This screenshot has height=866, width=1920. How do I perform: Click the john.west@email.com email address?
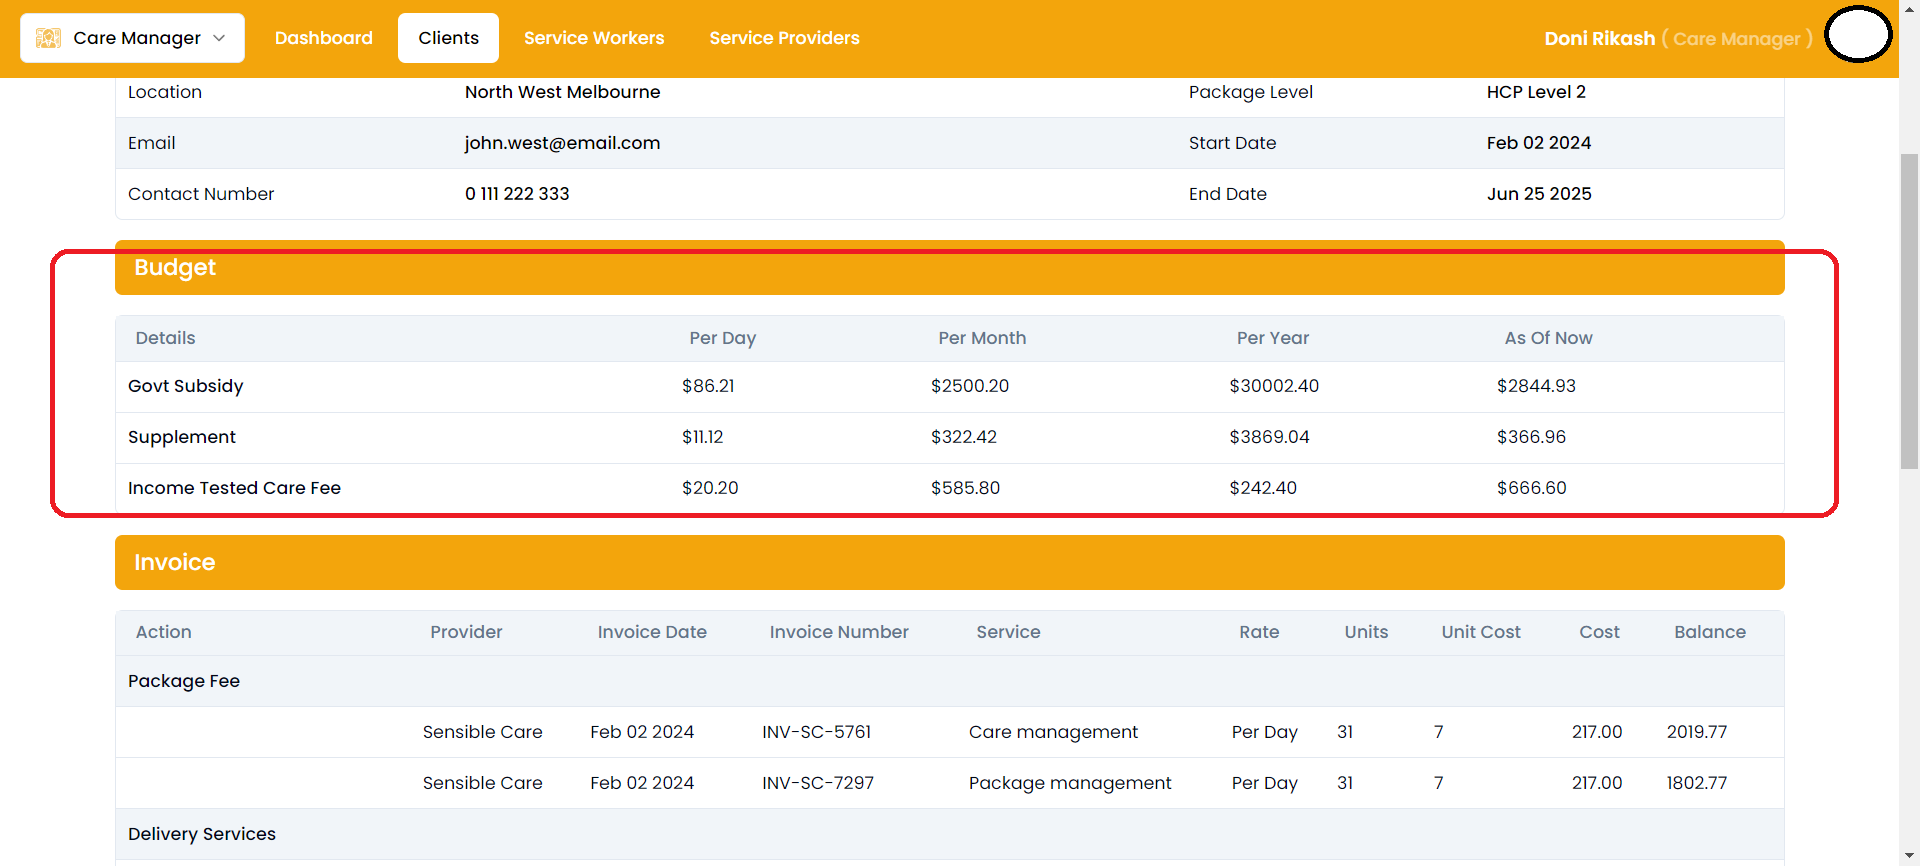pos(562,143)
